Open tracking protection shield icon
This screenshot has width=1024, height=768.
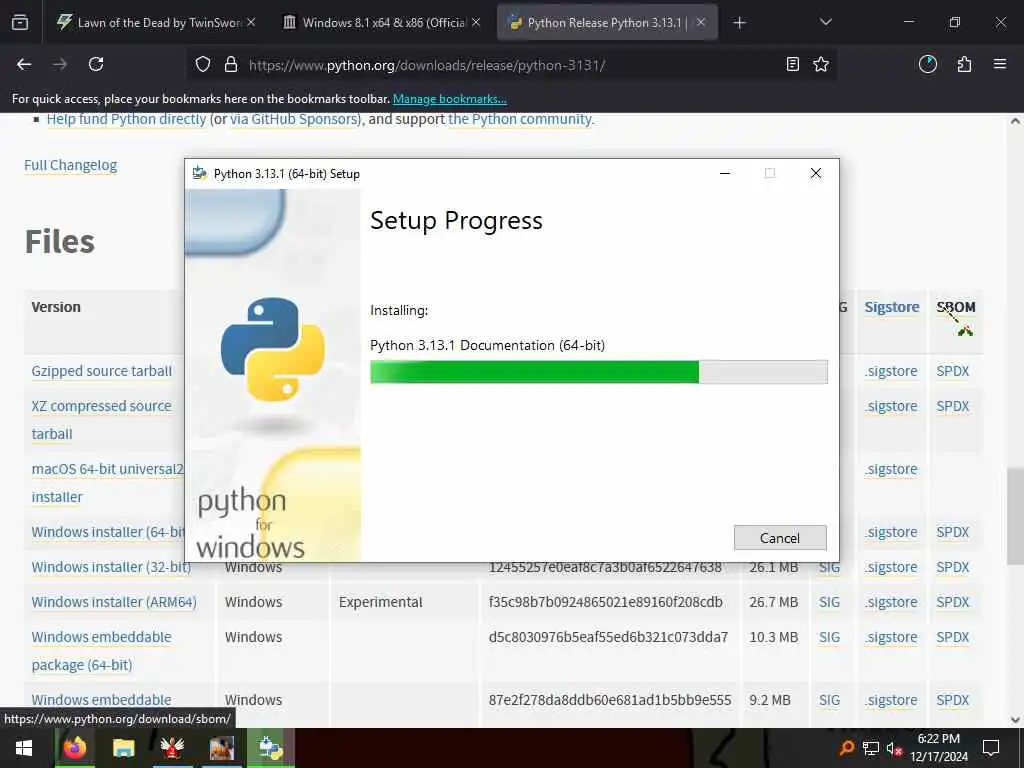(203, 65)
